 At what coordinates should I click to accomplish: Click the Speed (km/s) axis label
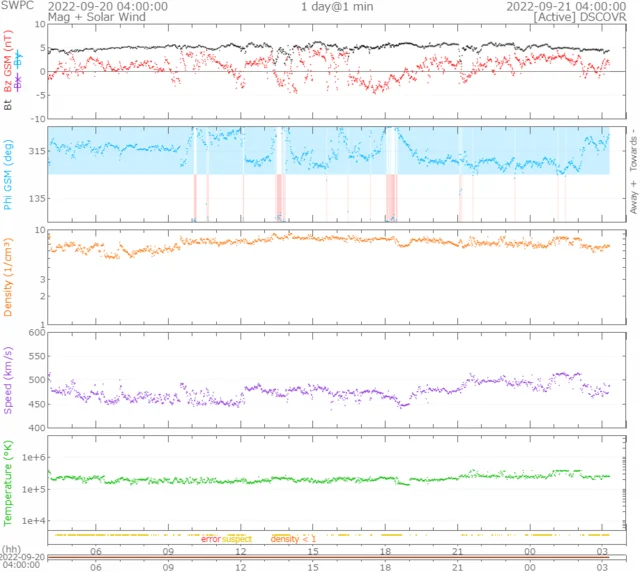(9, 379)
